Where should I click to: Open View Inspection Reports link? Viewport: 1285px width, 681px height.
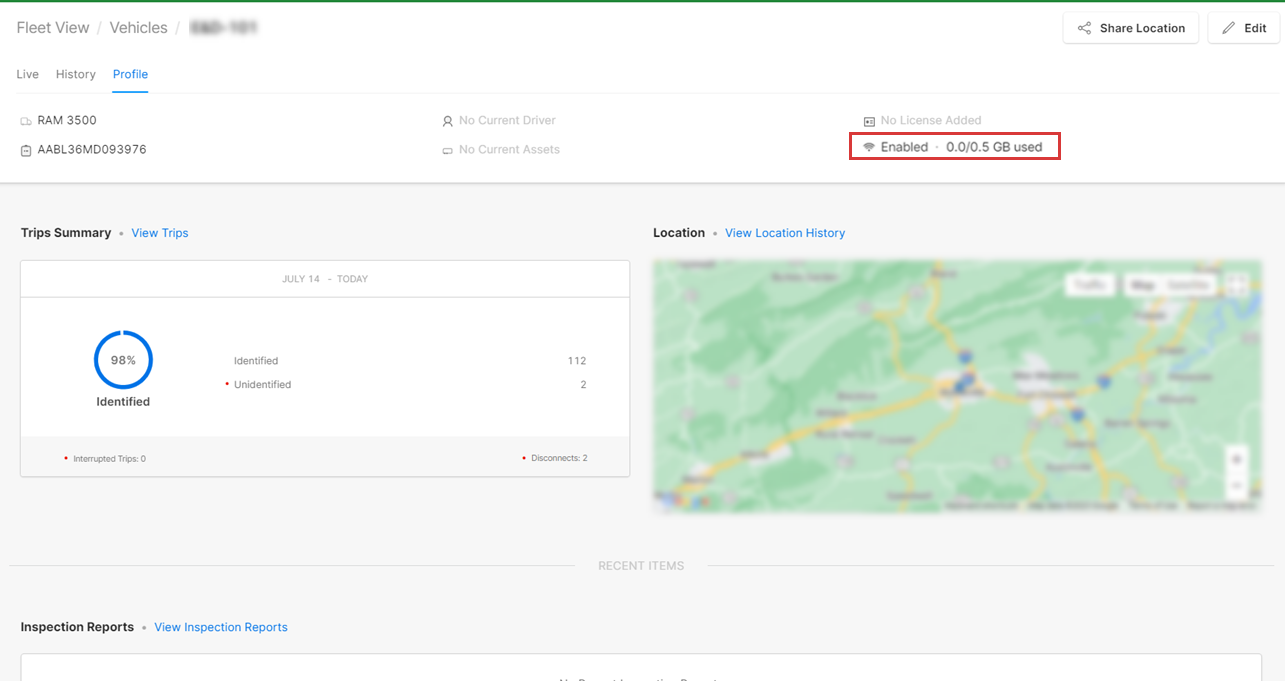coord(221,627)
